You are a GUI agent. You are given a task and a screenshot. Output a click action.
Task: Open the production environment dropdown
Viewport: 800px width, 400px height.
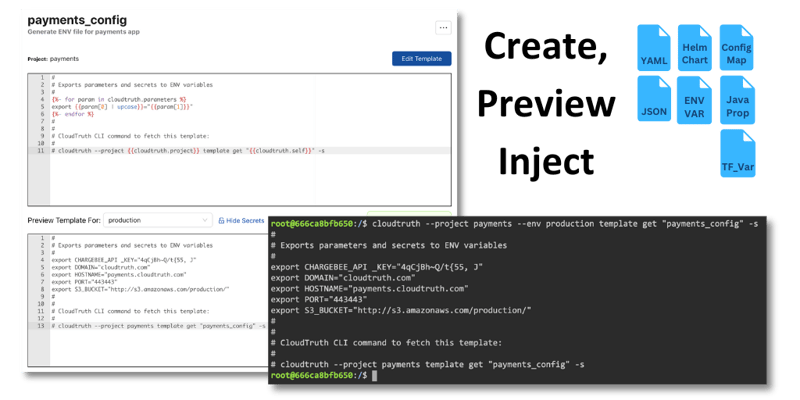click(157, 220)
